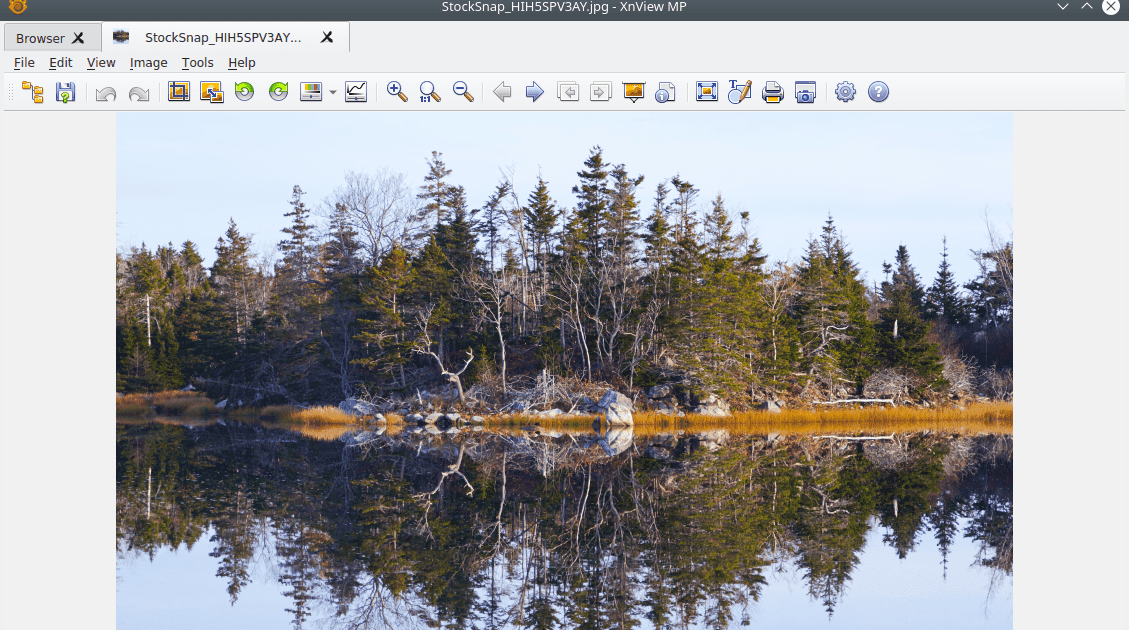Rotate image clockwise

tap(278, 91)
